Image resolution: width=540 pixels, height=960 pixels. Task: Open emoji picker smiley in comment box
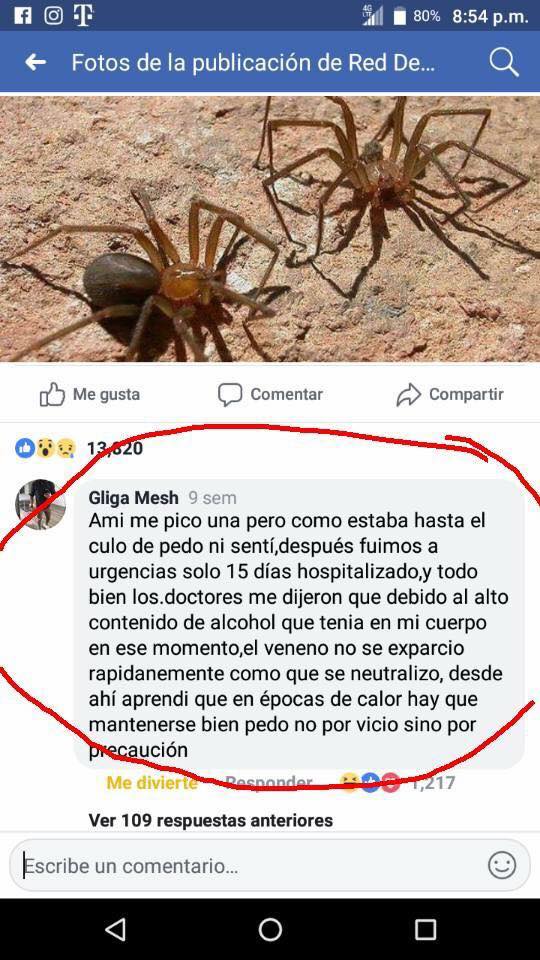click(502, 866)
